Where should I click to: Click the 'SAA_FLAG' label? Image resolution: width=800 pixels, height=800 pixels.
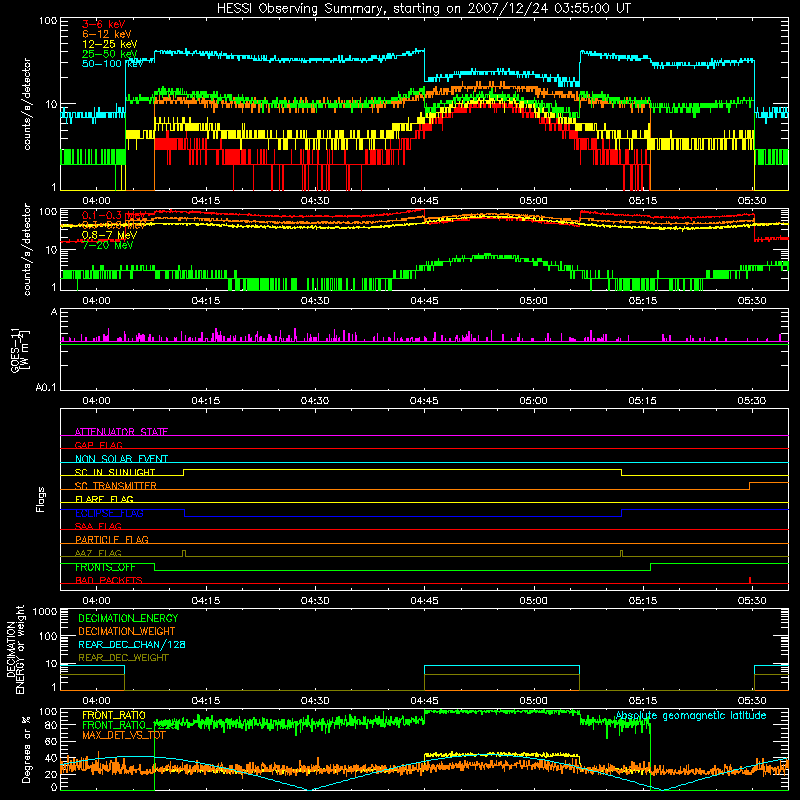(98, 526)
